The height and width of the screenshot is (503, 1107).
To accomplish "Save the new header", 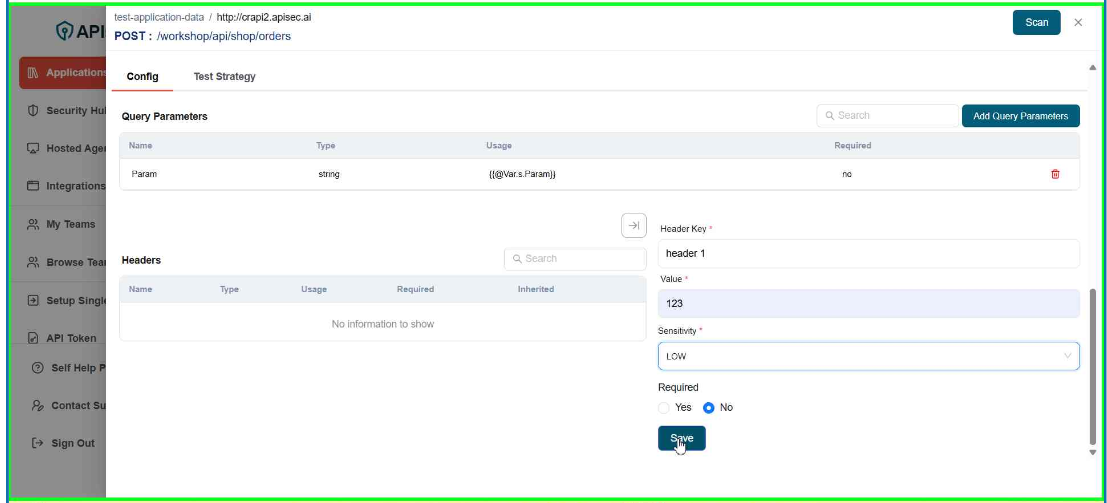I will click(x=681, y=438).
